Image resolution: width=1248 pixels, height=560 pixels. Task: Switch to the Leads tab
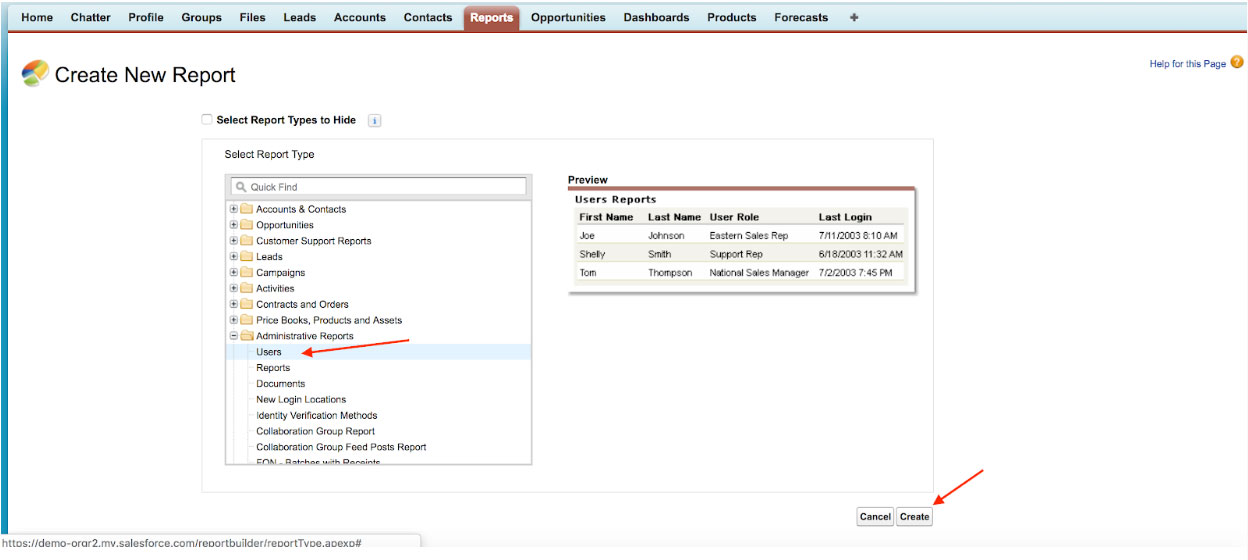tap(300, 17)
